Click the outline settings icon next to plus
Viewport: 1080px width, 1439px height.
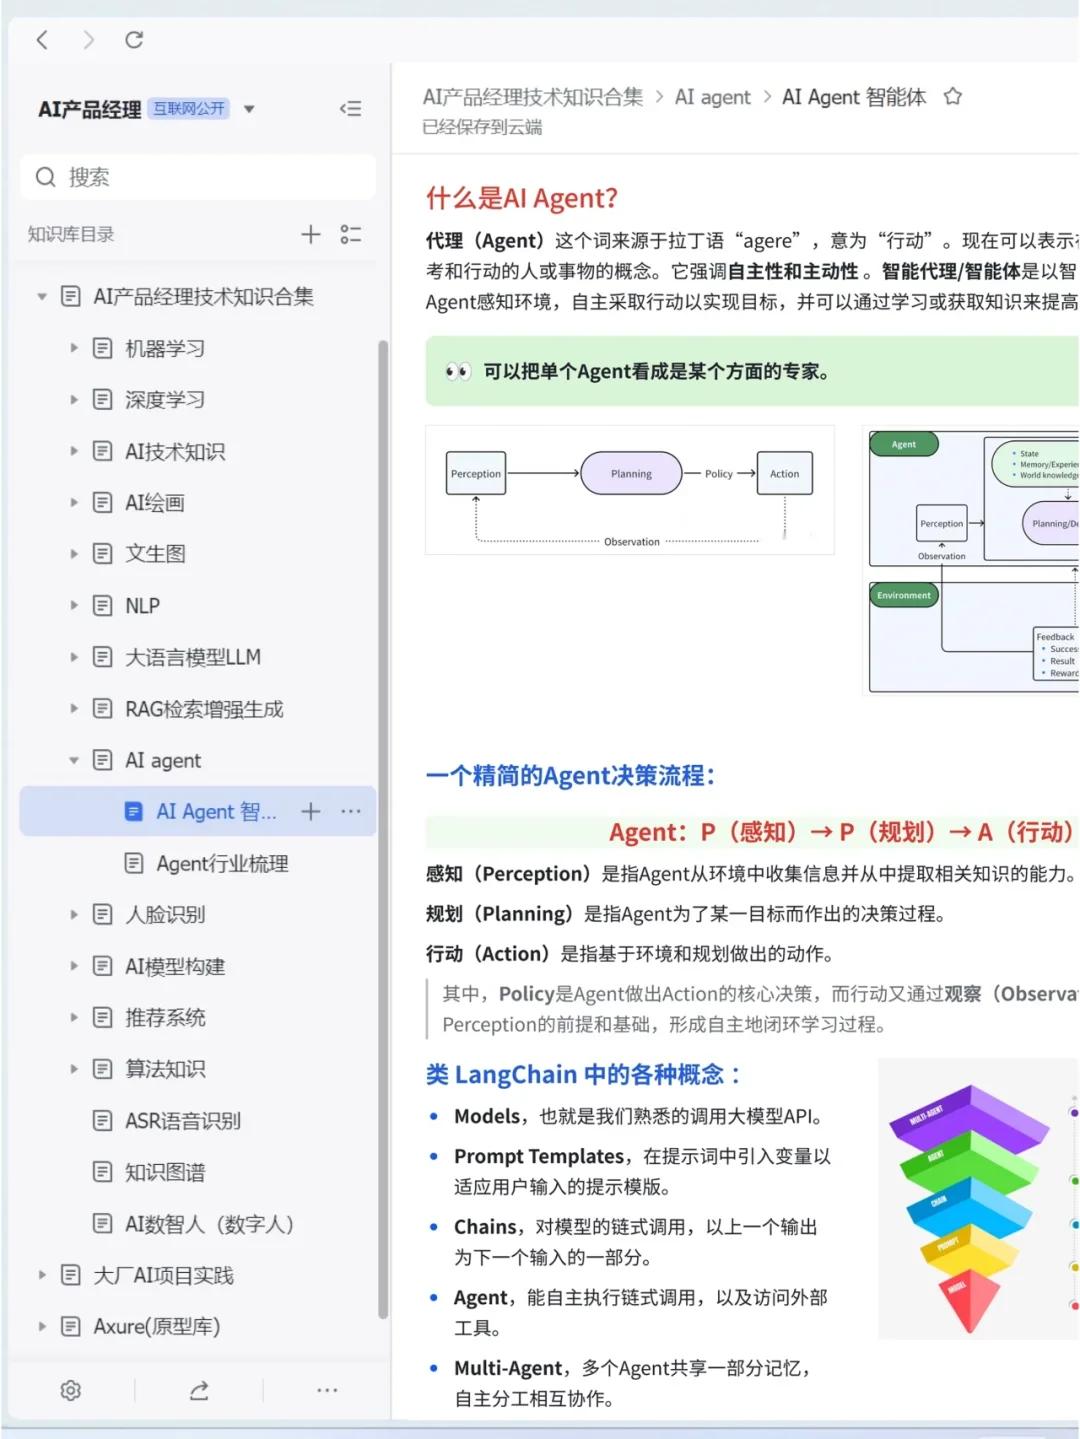351,234
